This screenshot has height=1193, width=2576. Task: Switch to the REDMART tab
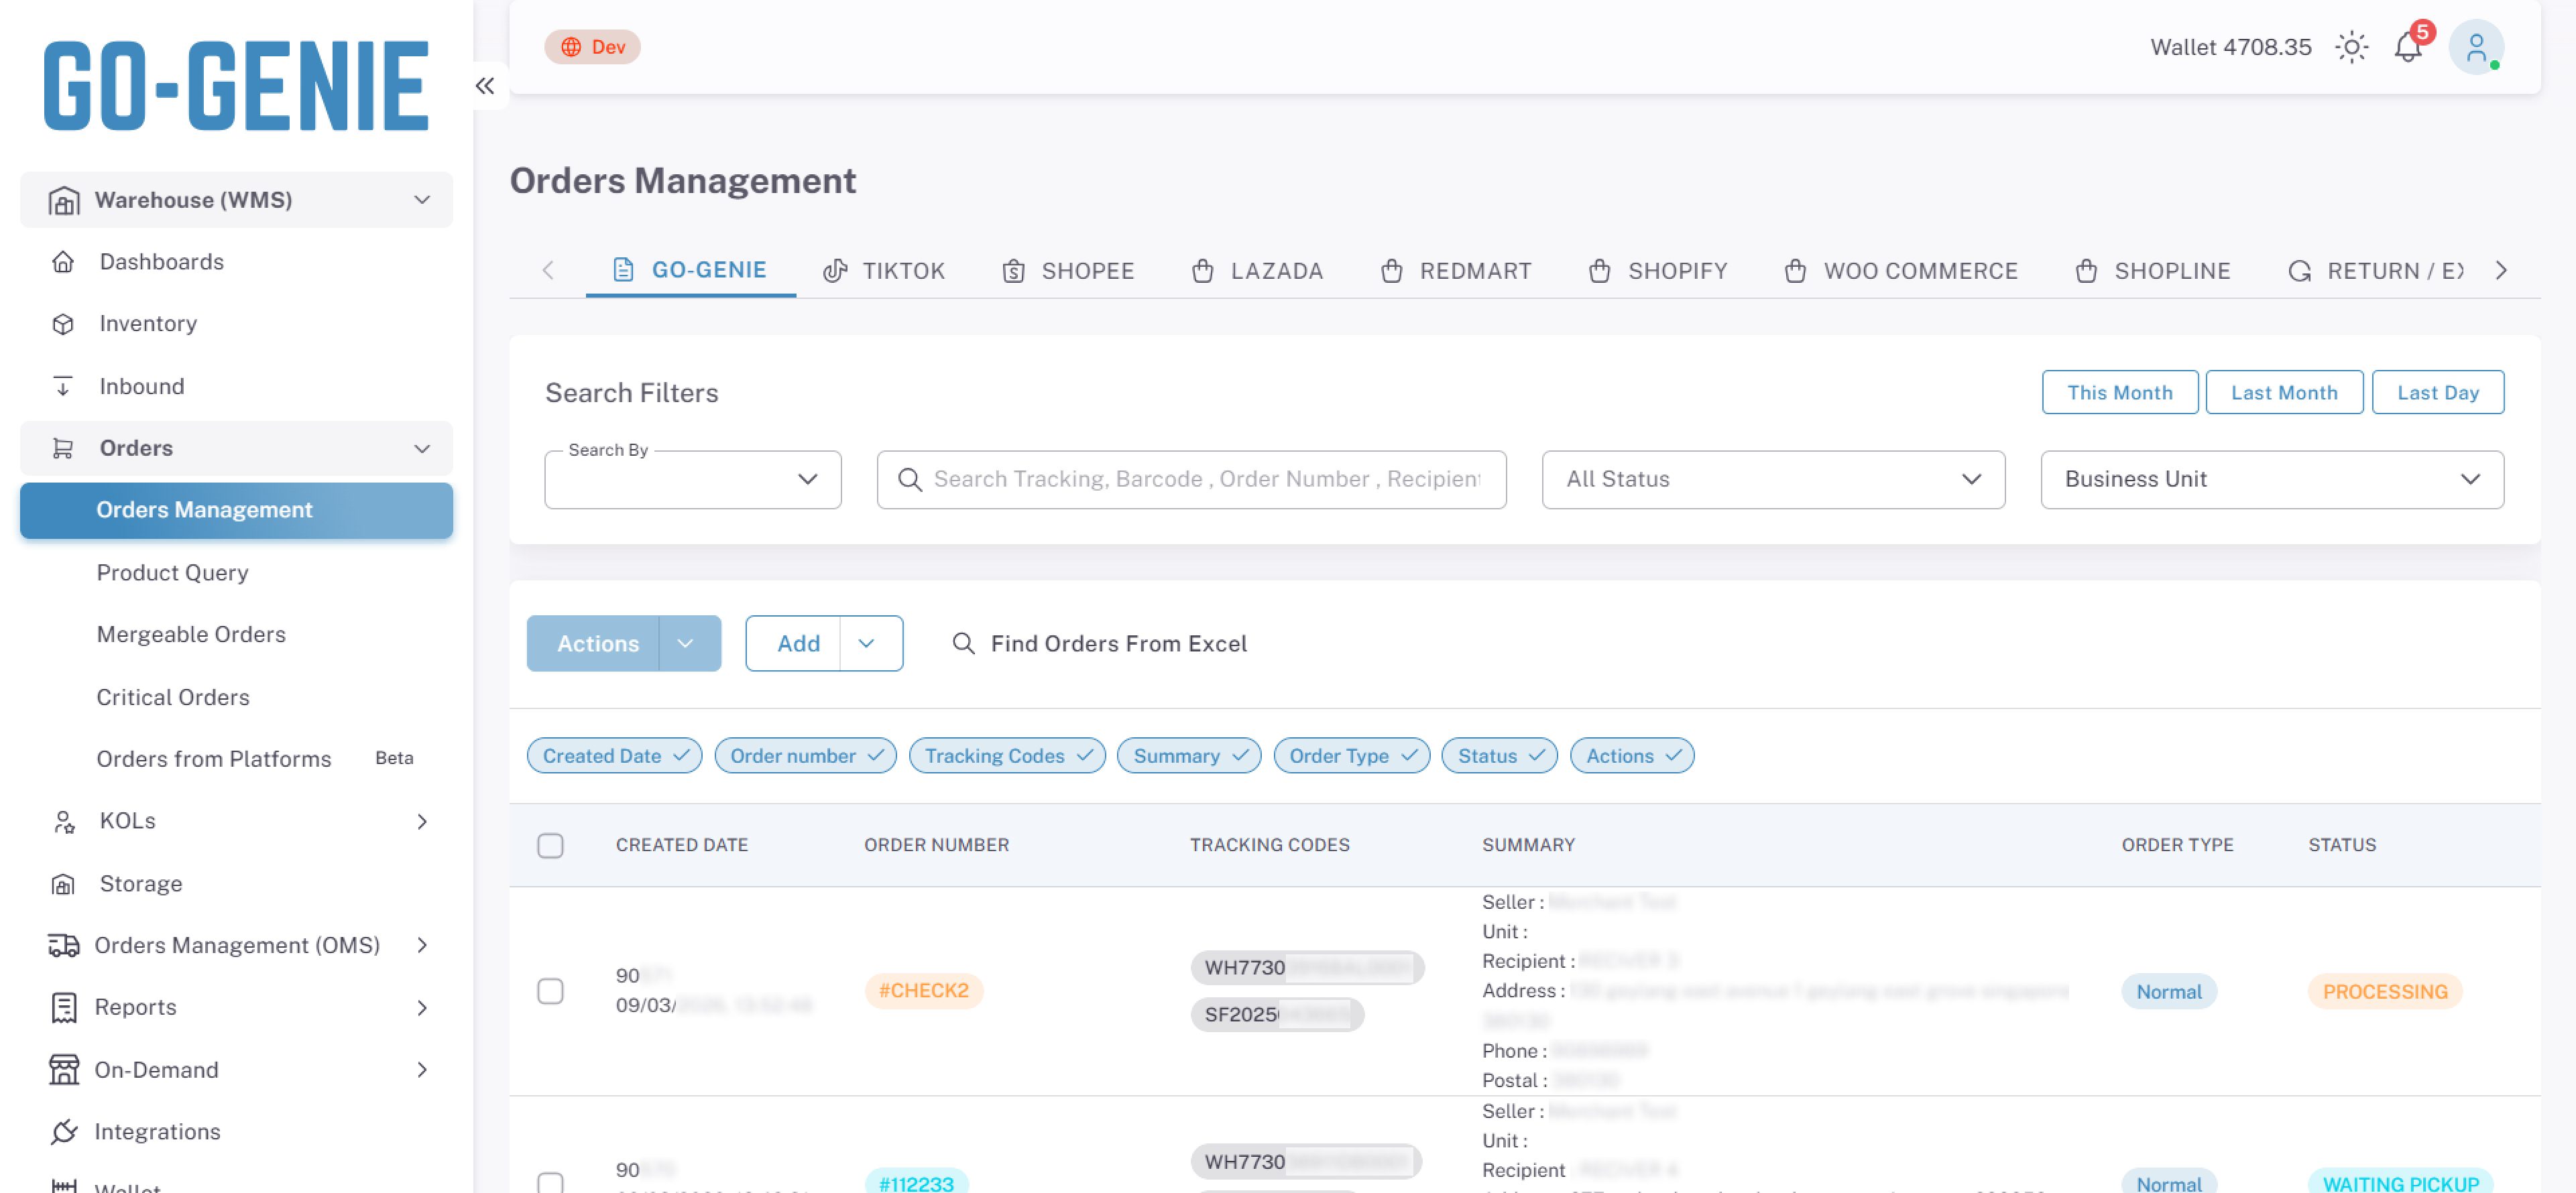pos(1455,271)
